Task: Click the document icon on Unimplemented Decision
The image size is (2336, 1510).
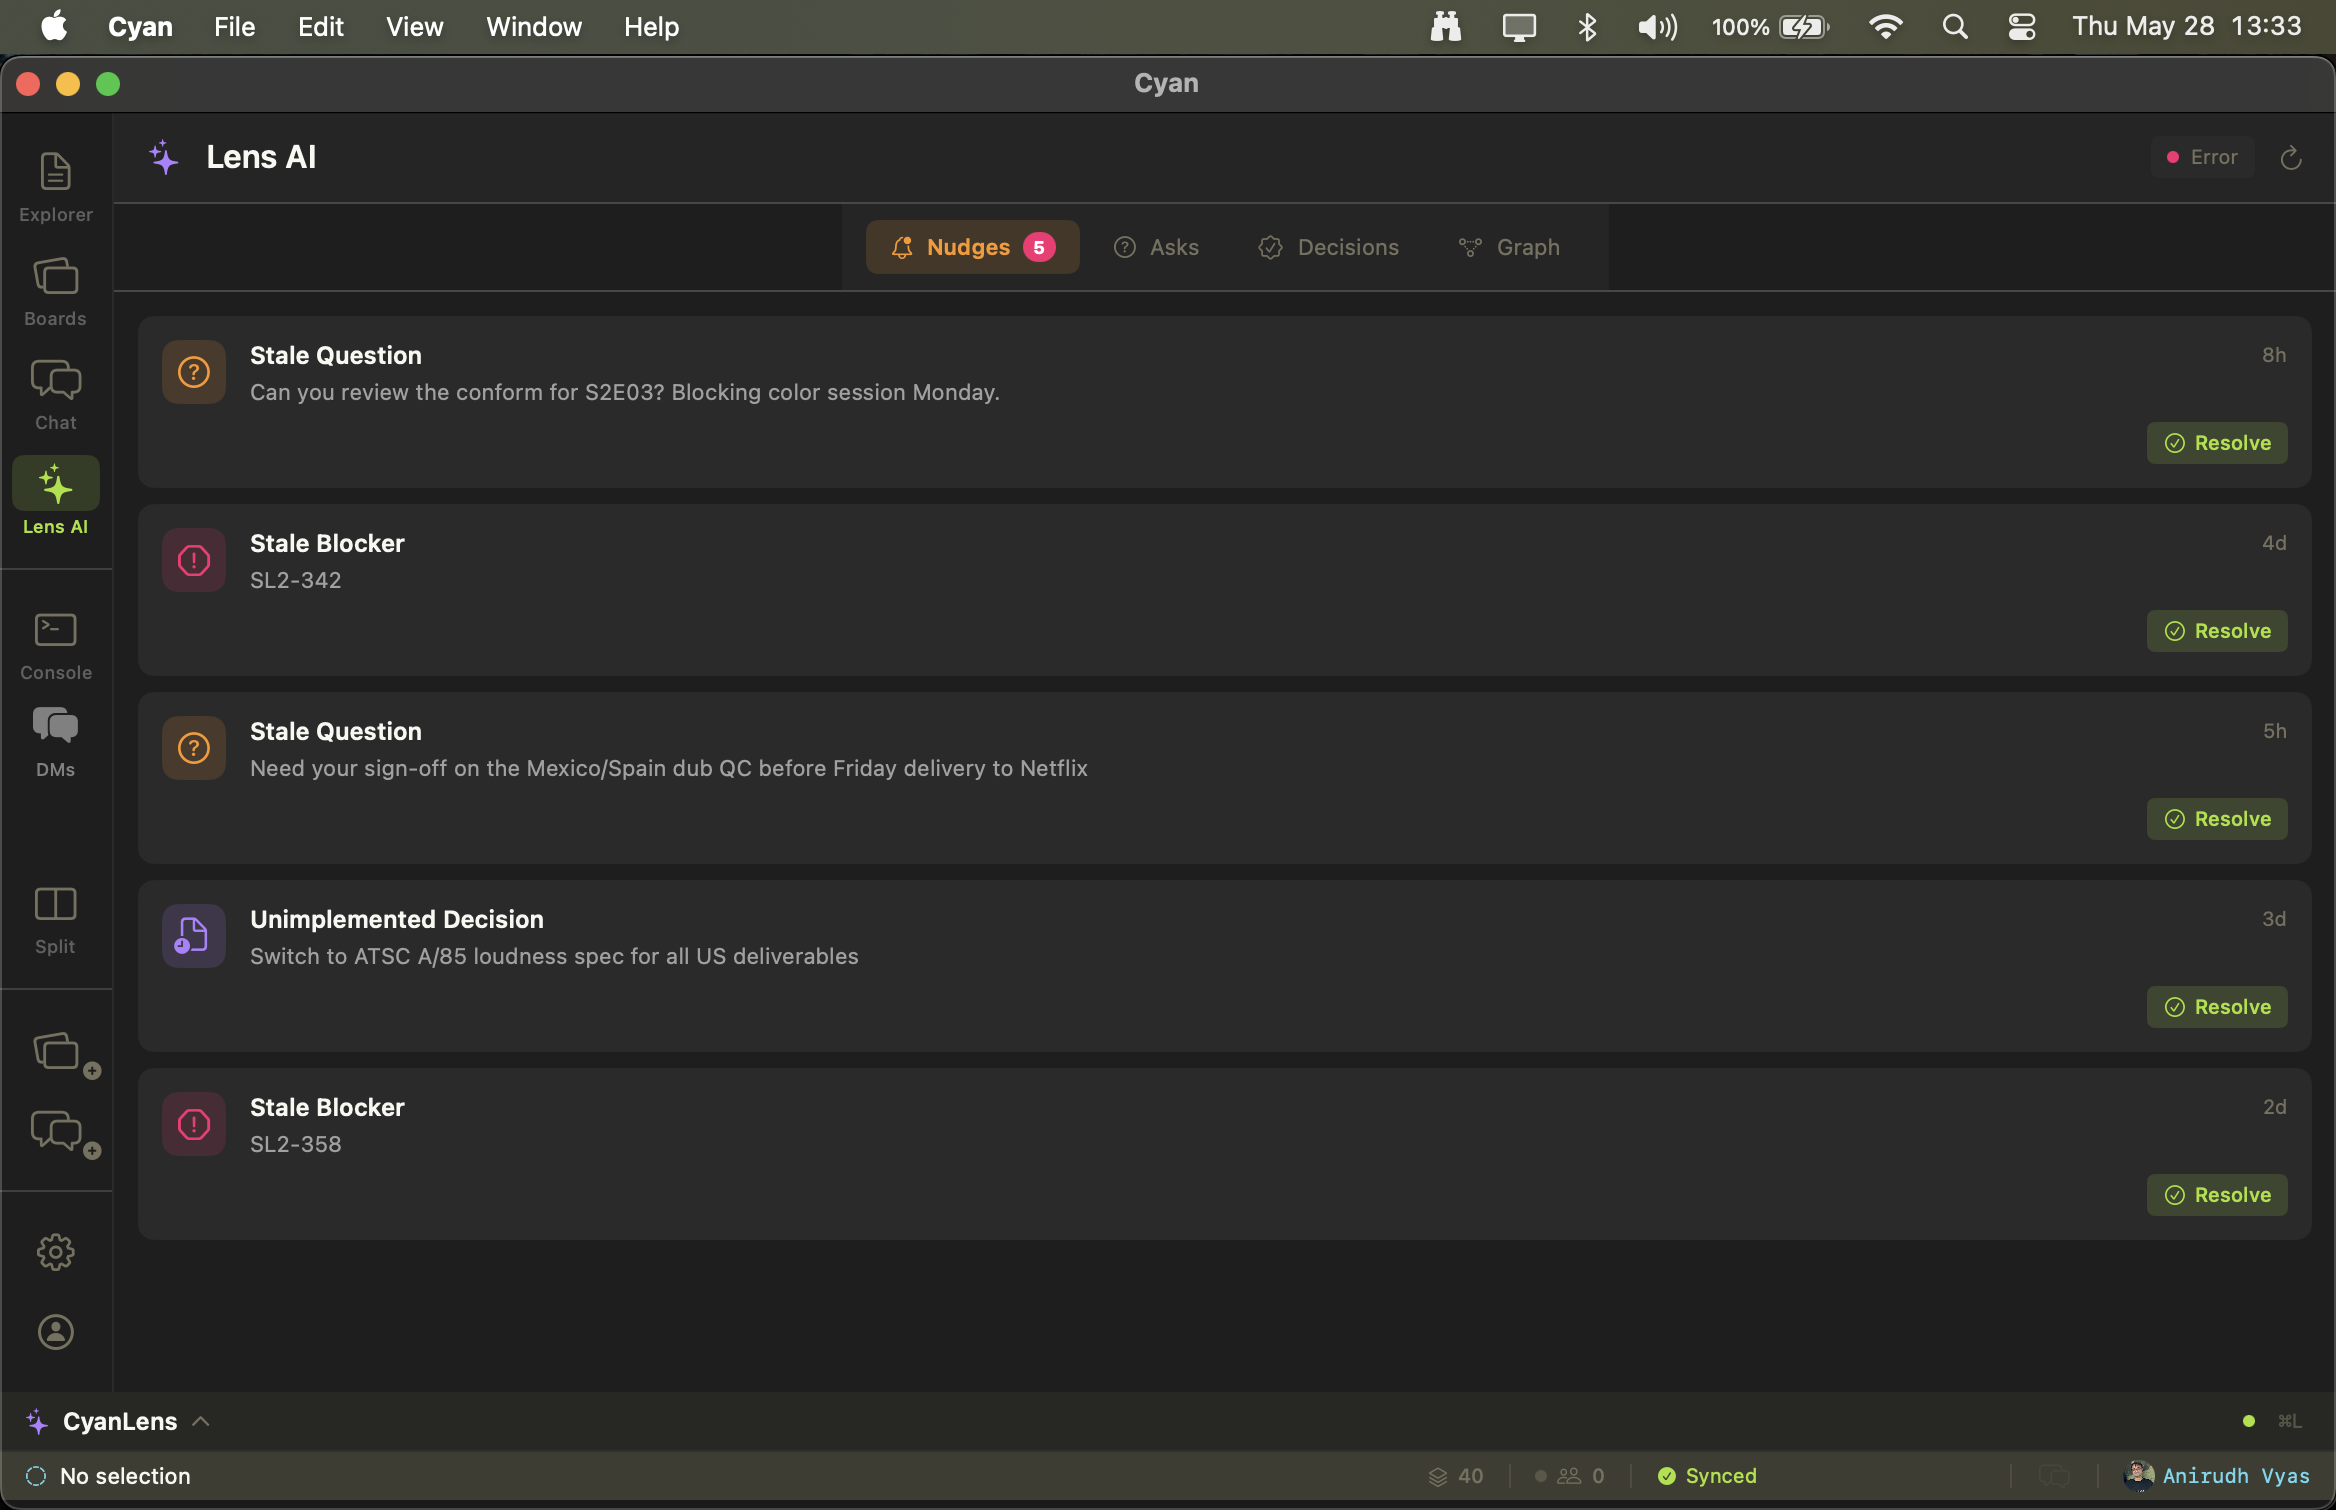Action: click(194, 936)
